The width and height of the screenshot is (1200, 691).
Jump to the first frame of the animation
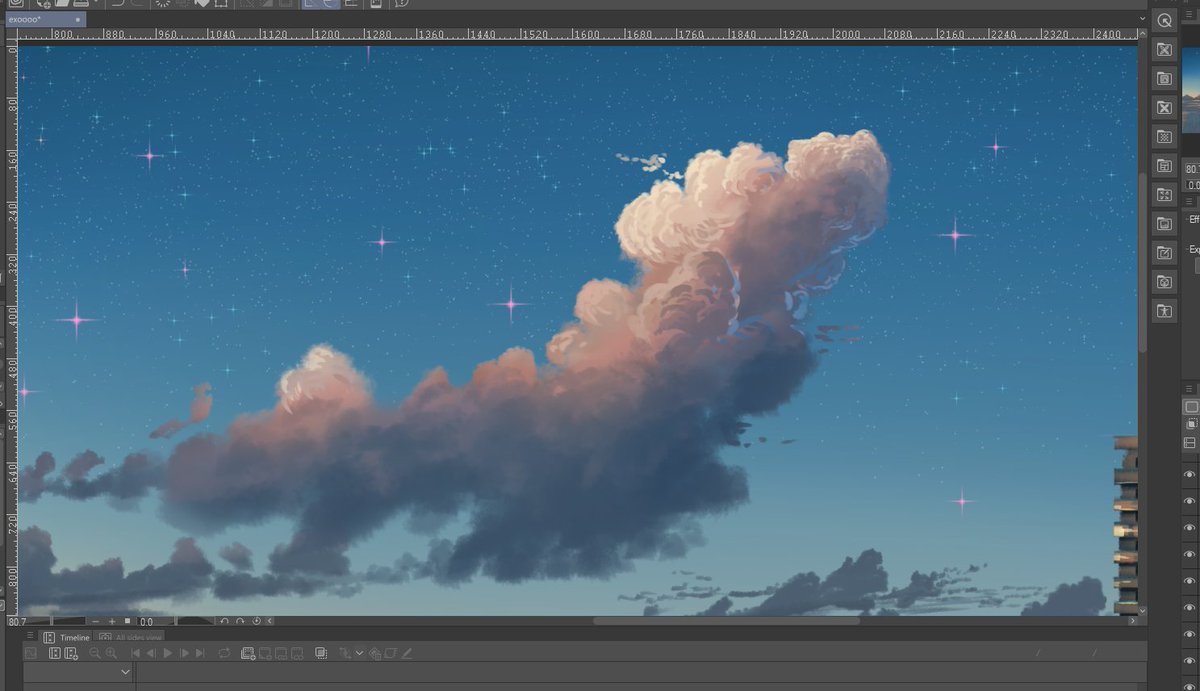[134, 653]
